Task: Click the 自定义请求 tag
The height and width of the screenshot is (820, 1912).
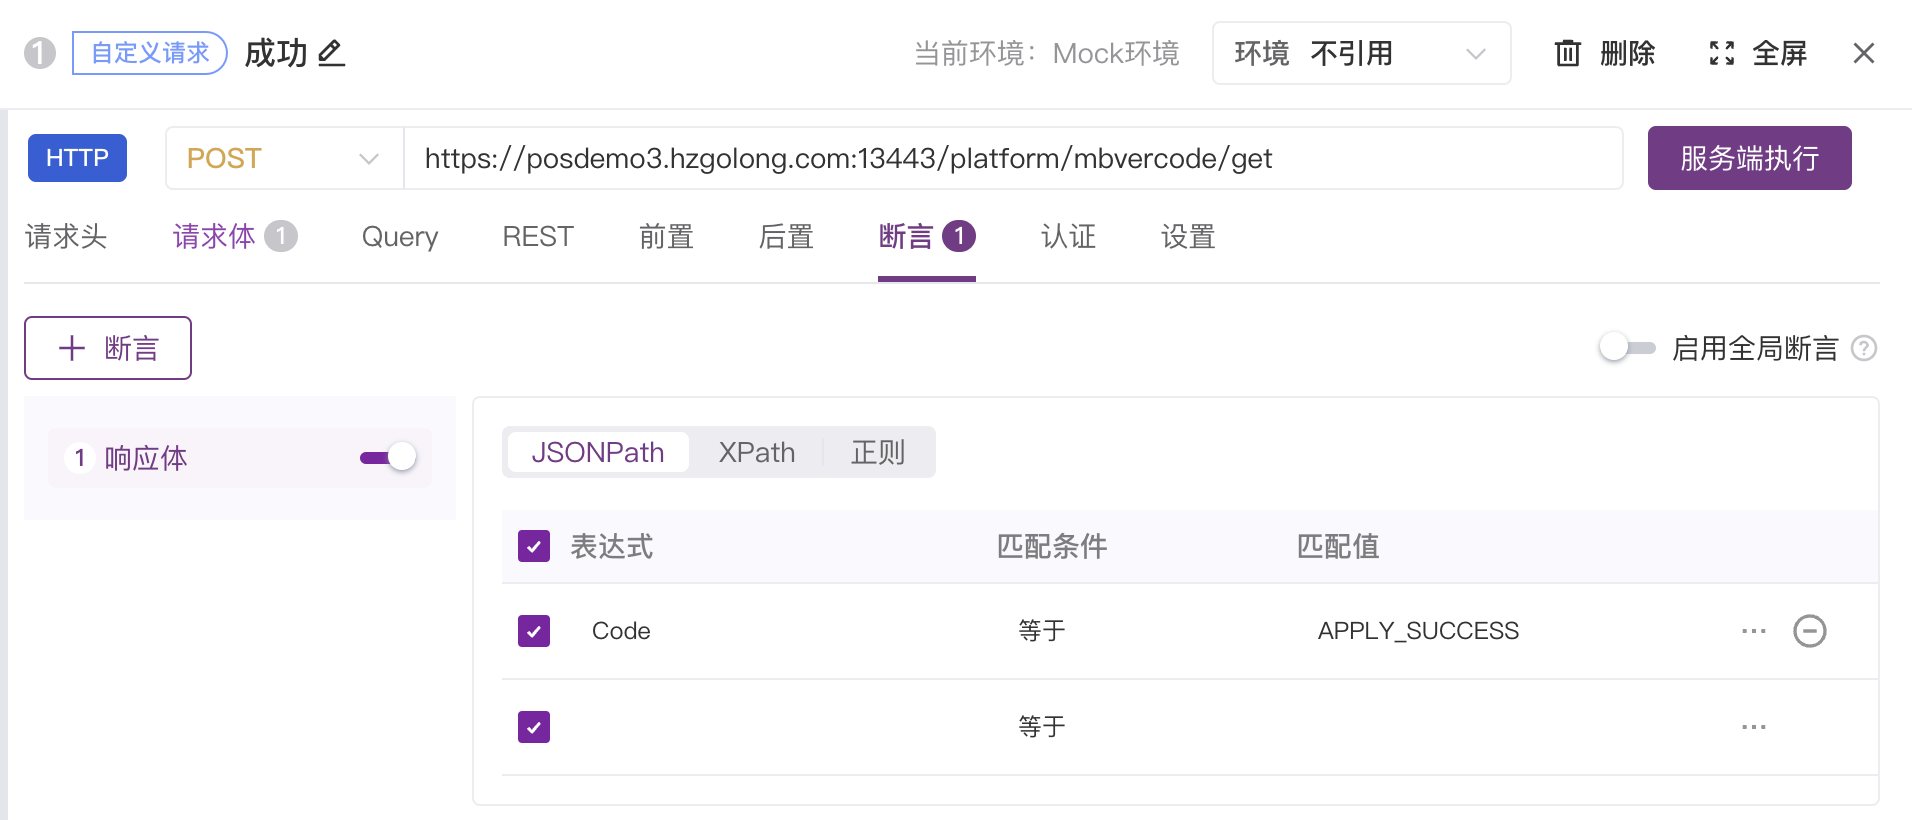Action: click(x=150, y=53)
